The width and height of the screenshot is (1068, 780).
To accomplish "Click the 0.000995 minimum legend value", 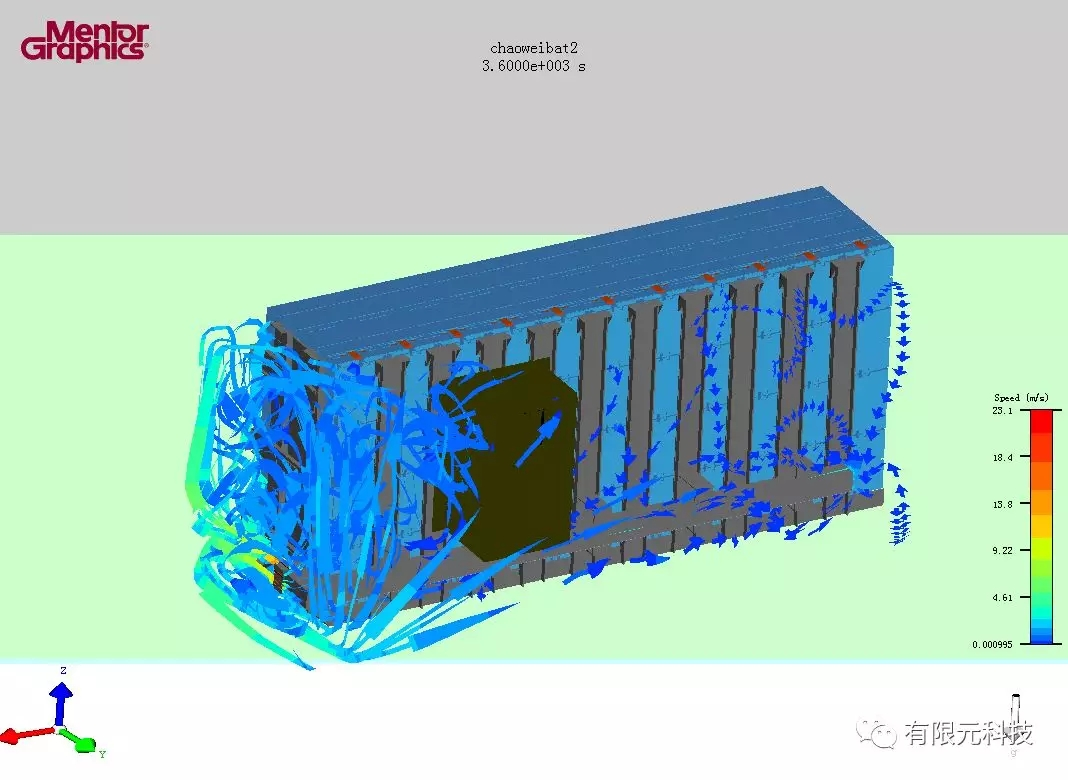I will [x=992, y=644].
